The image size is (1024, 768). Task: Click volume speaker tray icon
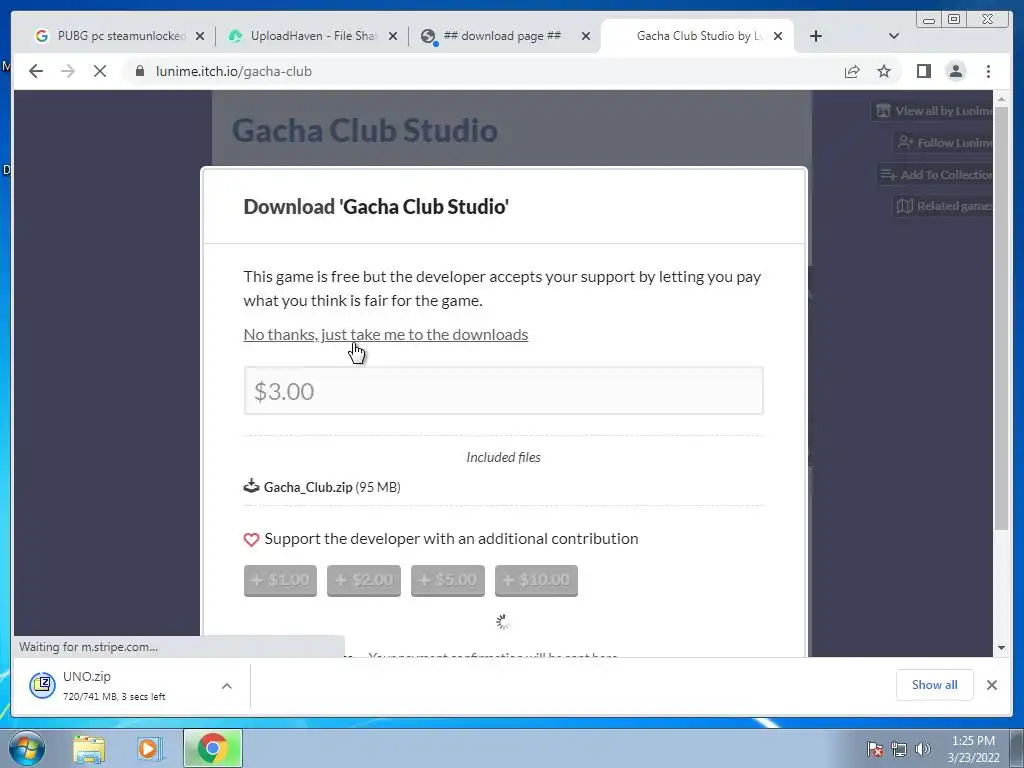(922, 749)
